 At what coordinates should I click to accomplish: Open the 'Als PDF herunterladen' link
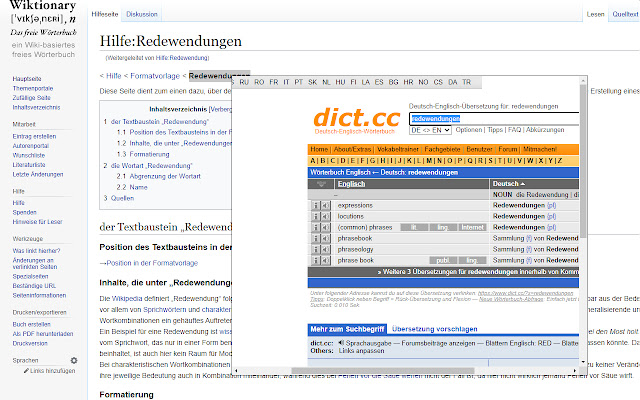[x=42, y=334]
